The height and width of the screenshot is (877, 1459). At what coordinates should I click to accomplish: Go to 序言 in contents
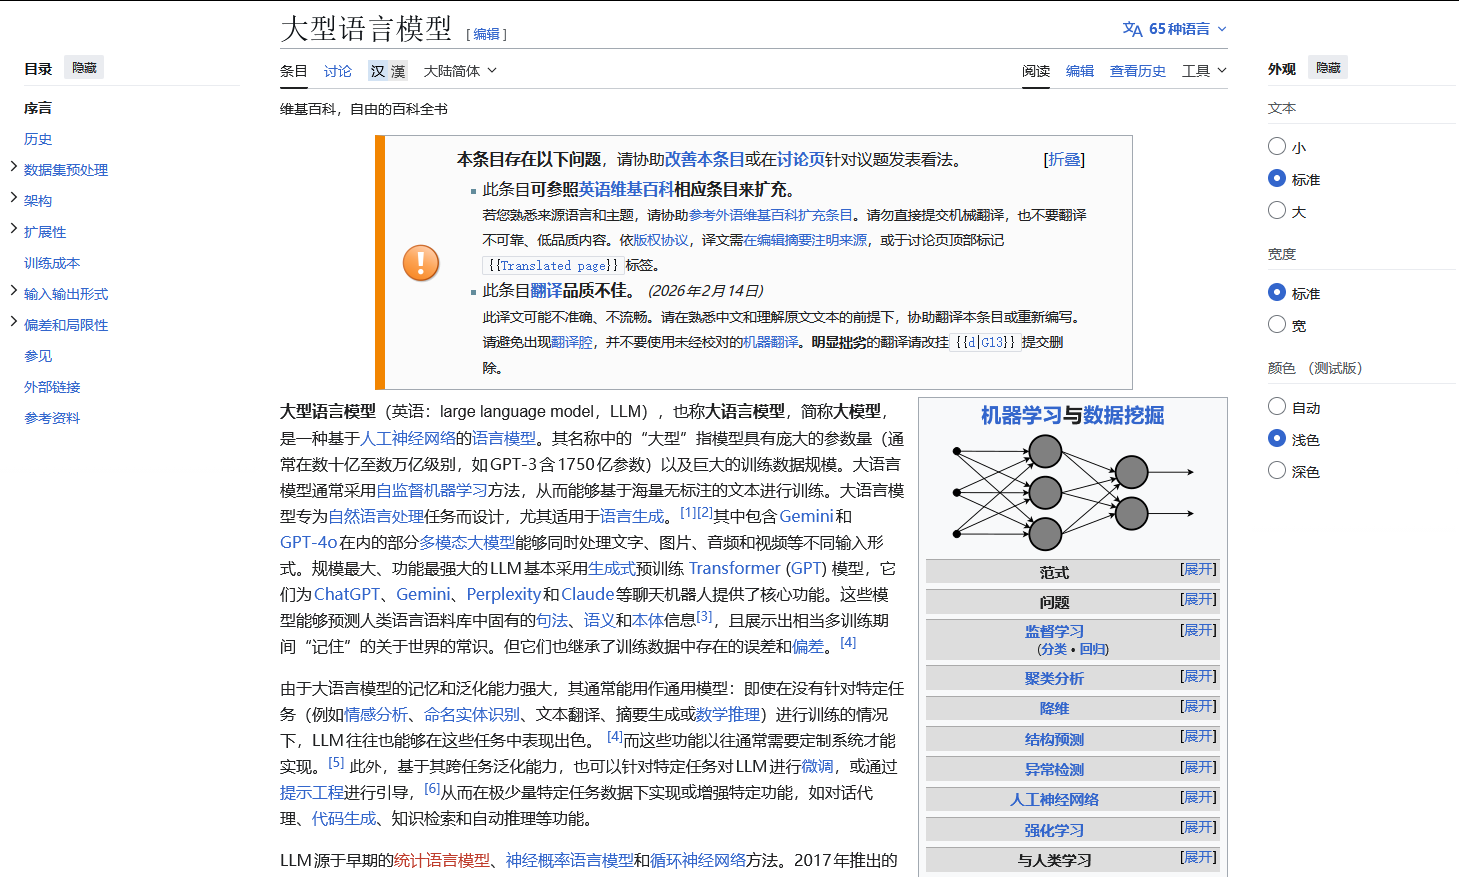(38, 108)
